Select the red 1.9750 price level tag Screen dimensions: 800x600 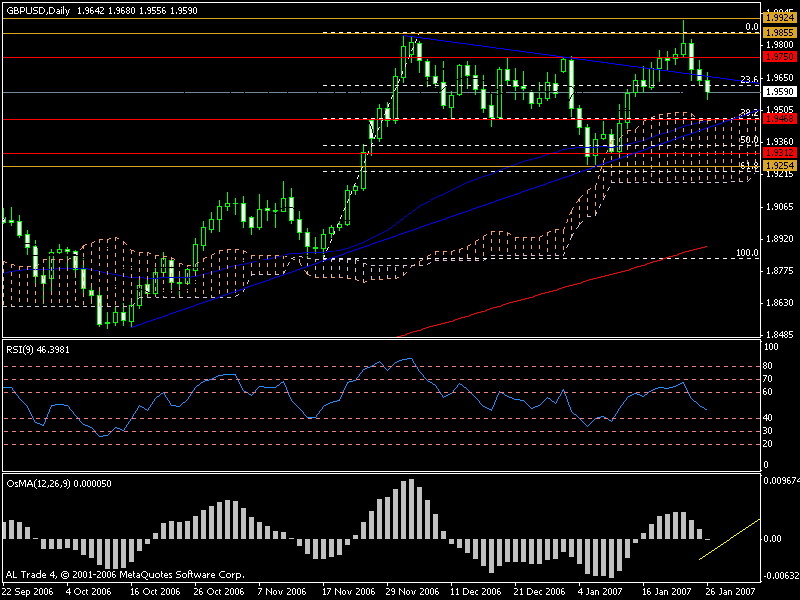[x=779, y=58]
